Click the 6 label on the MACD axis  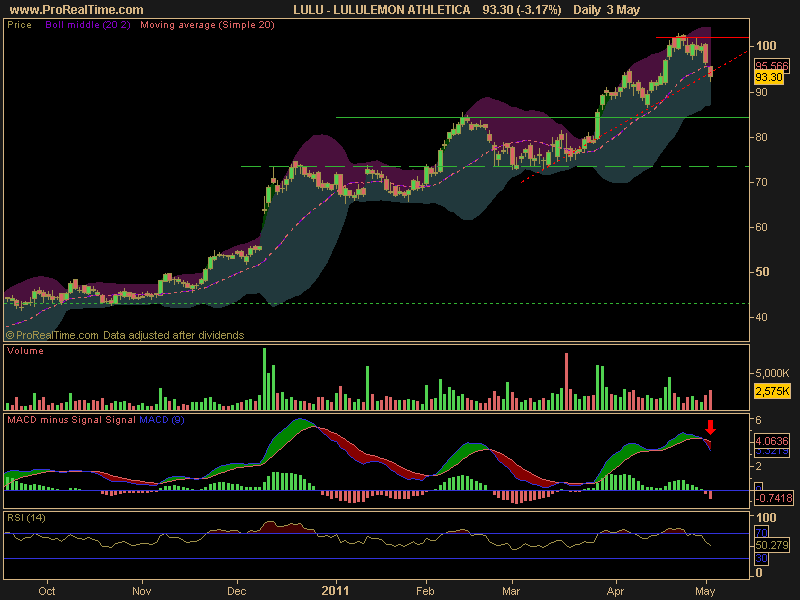click(x=759, y=420)
